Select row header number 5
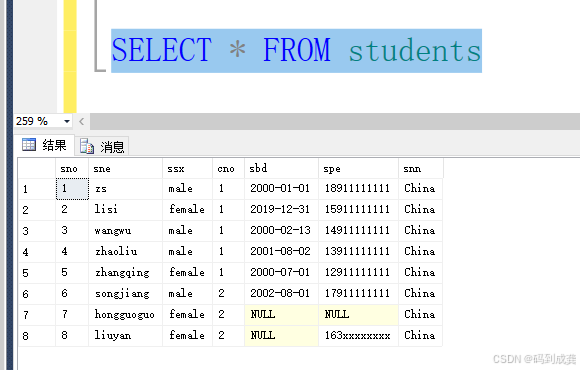The image size is (580, 370). tap(37, 273)
